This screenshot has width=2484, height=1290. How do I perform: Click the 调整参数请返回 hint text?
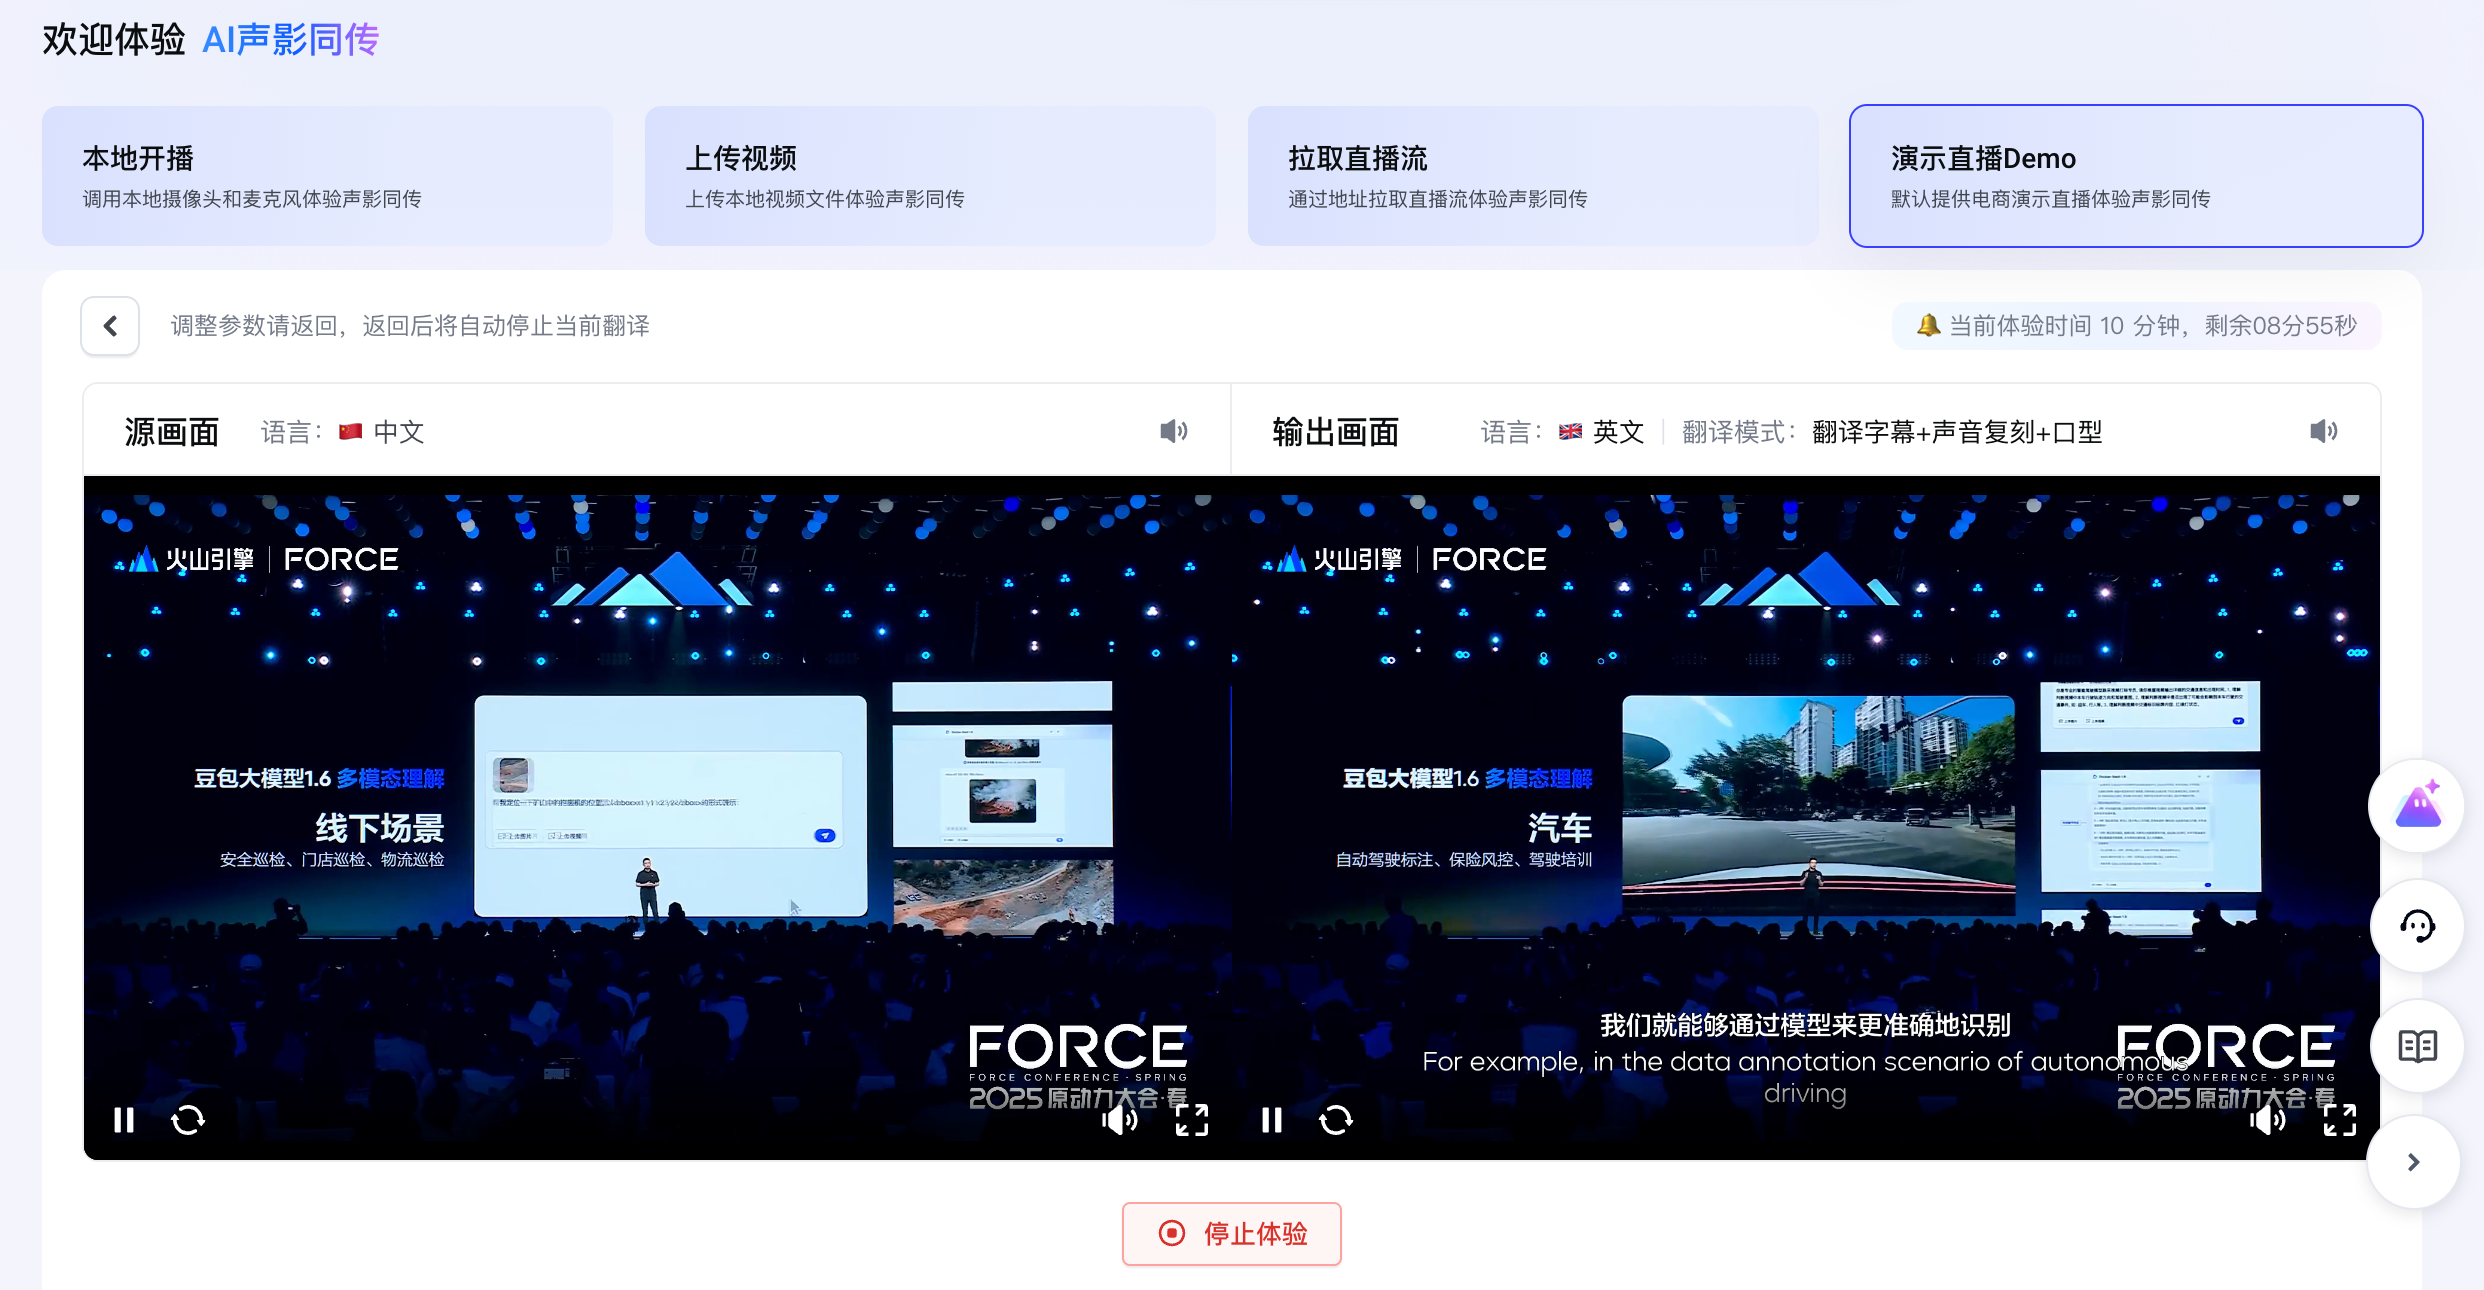[410, 326]
